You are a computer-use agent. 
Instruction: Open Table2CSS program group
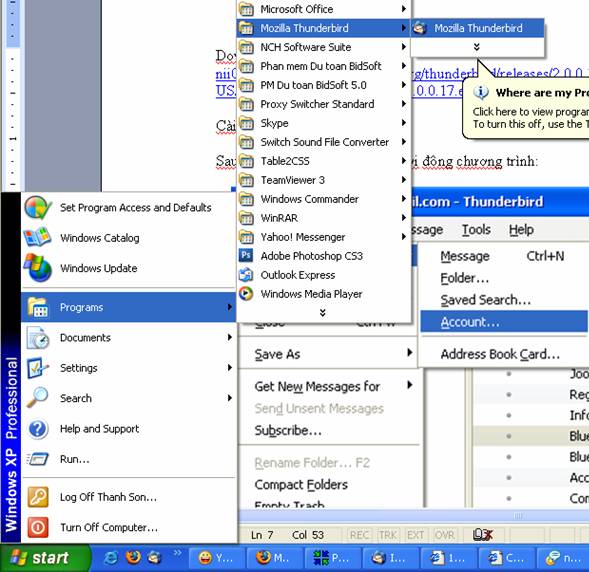click(324, 161)
